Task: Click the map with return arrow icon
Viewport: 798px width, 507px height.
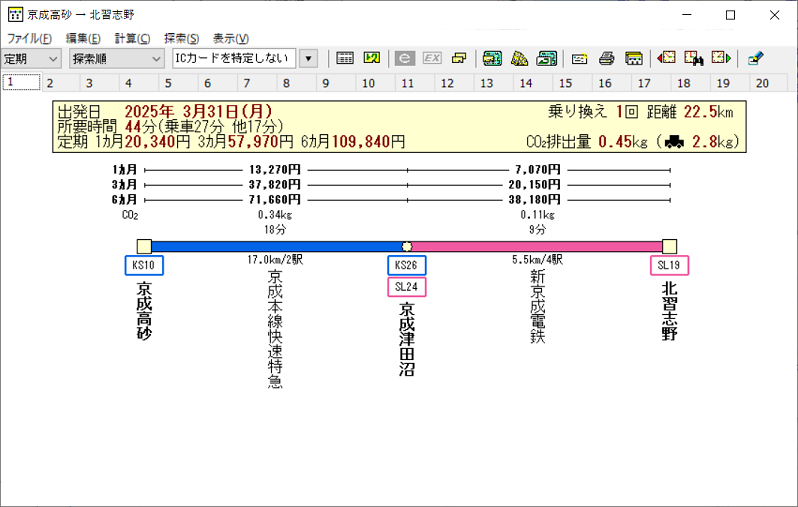Action: (547, 59)
